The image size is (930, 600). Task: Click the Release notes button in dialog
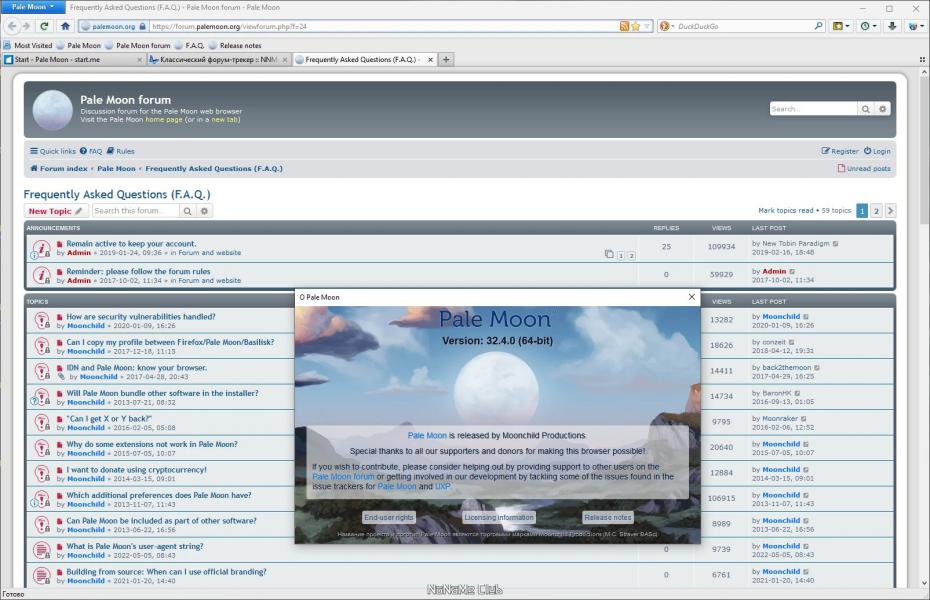(x=608, y=518)
